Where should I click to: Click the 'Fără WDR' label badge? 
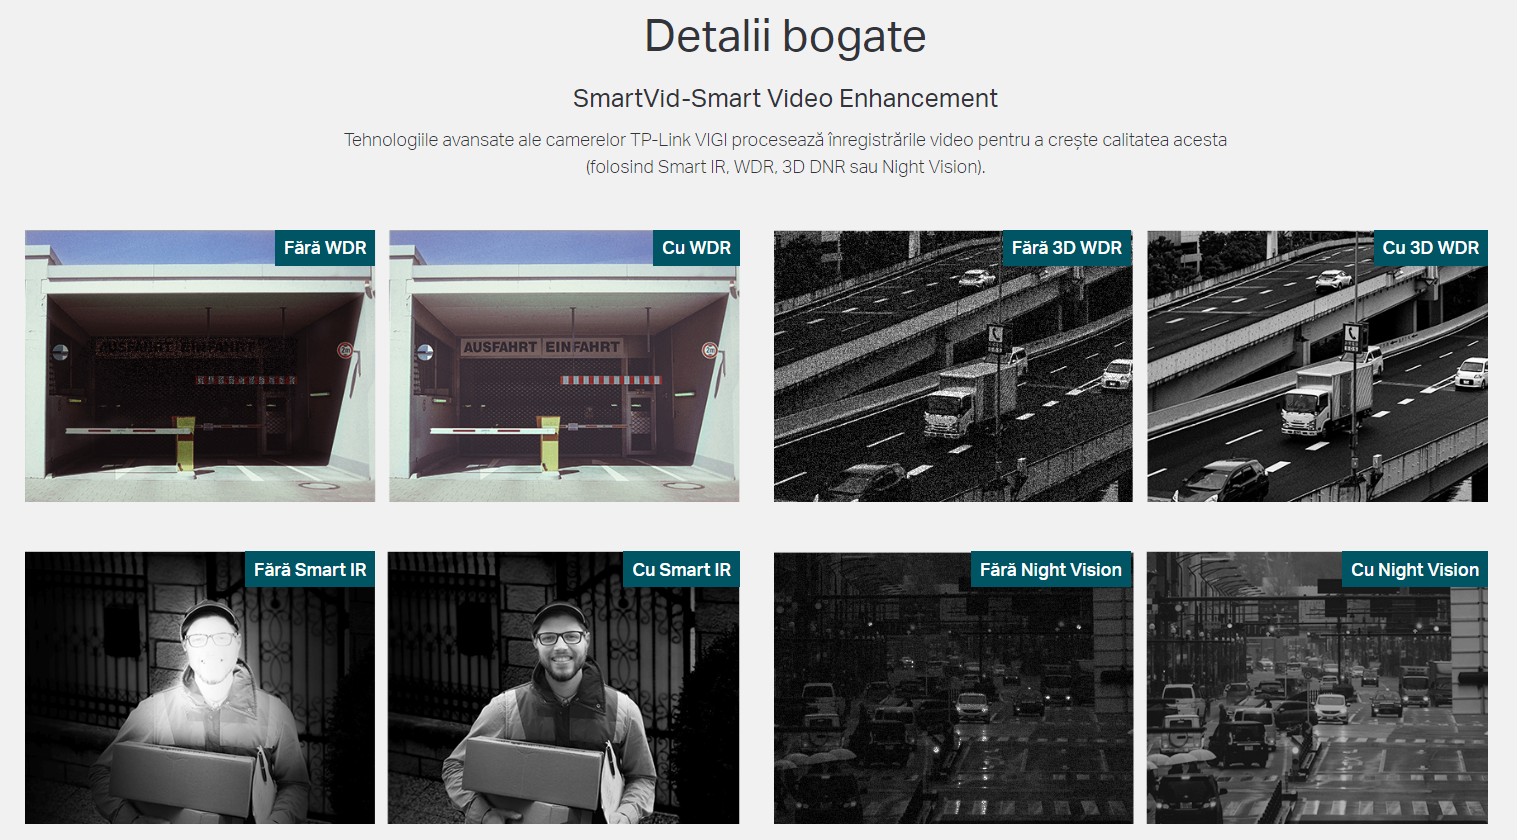pos(325,248)
